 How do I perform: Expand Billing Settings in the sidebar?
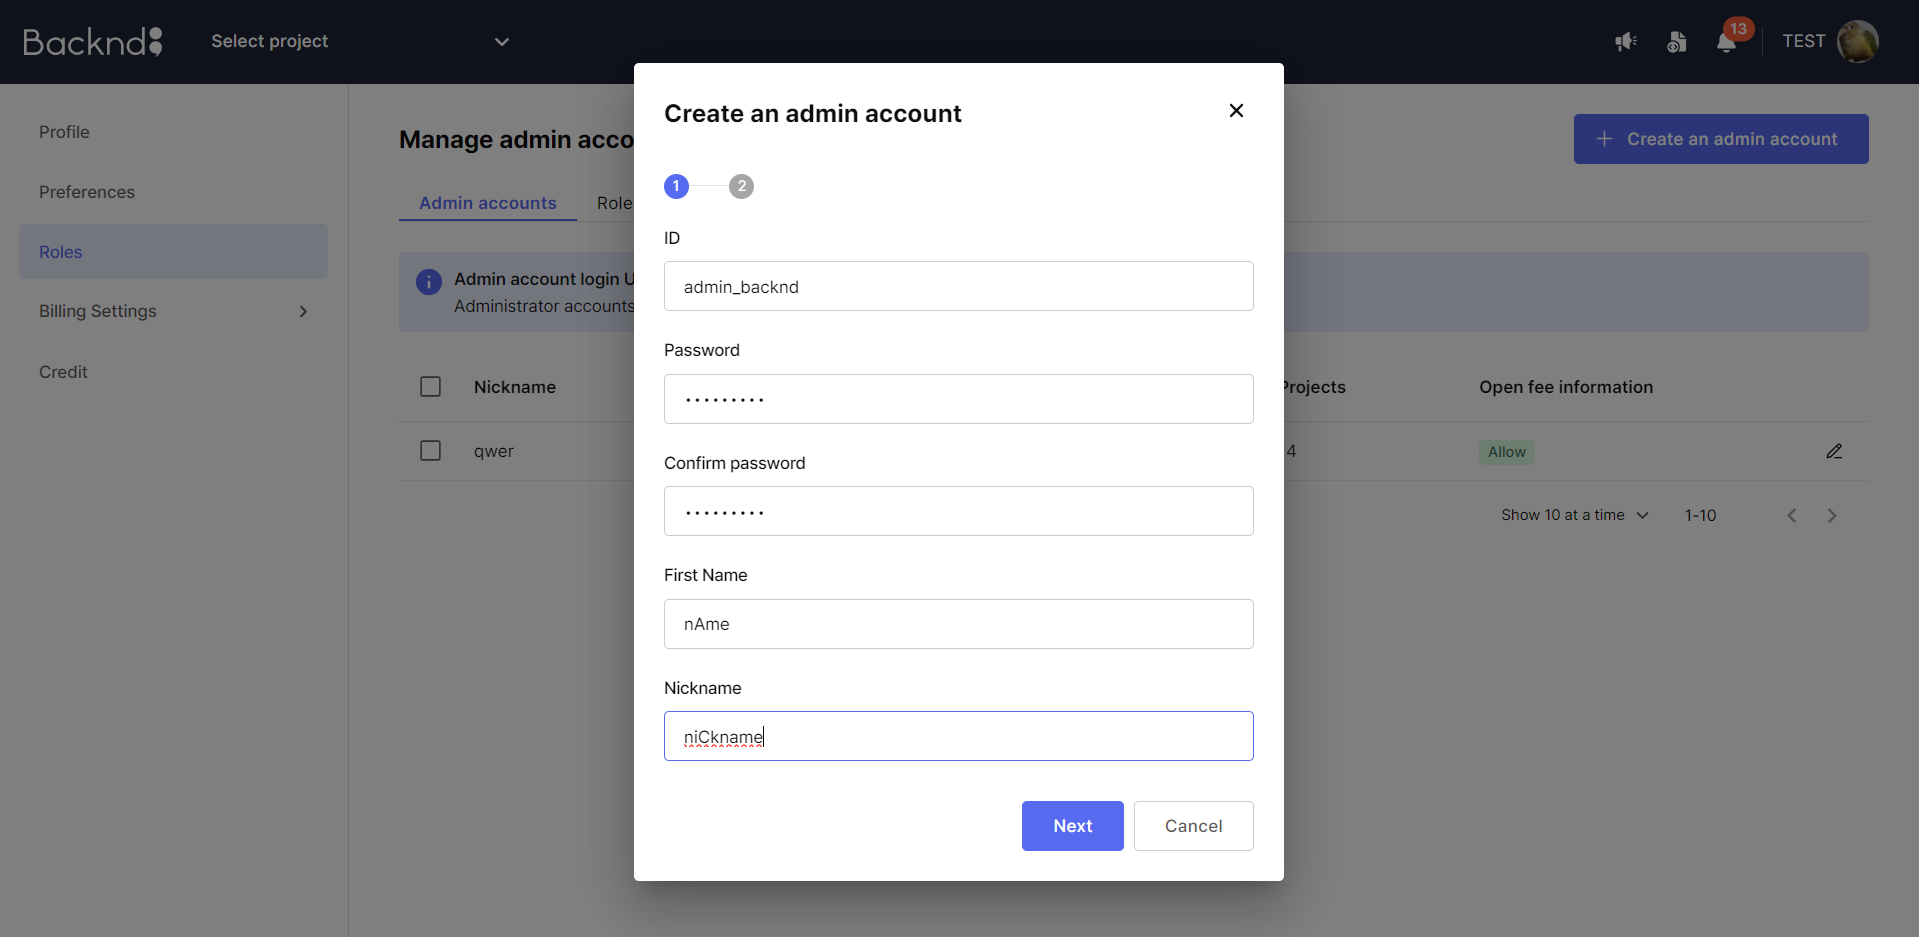click(173, 311)
